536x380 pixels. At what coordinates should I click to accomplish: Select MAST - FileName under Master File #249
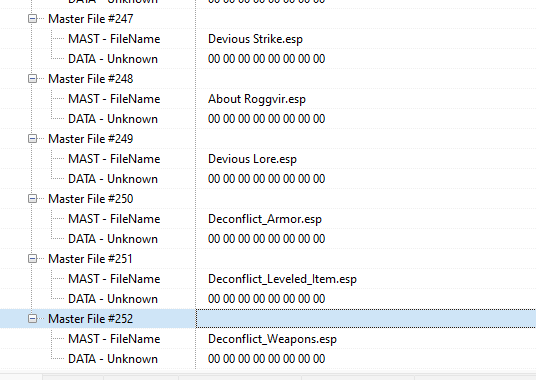[x=114, y=159]
